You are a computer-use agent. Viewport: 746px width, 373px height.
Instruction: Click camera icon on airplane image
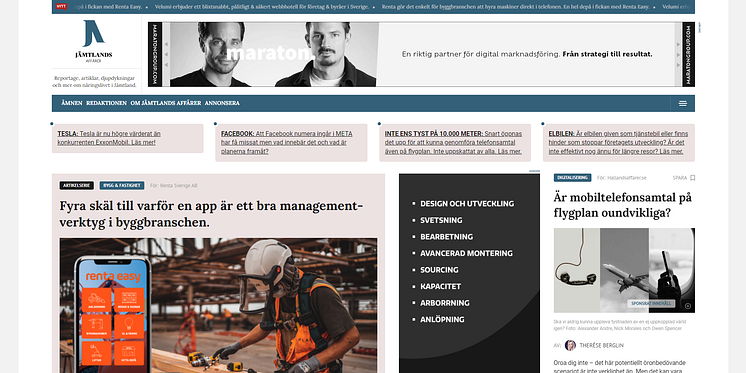click(x=687, y=306)
